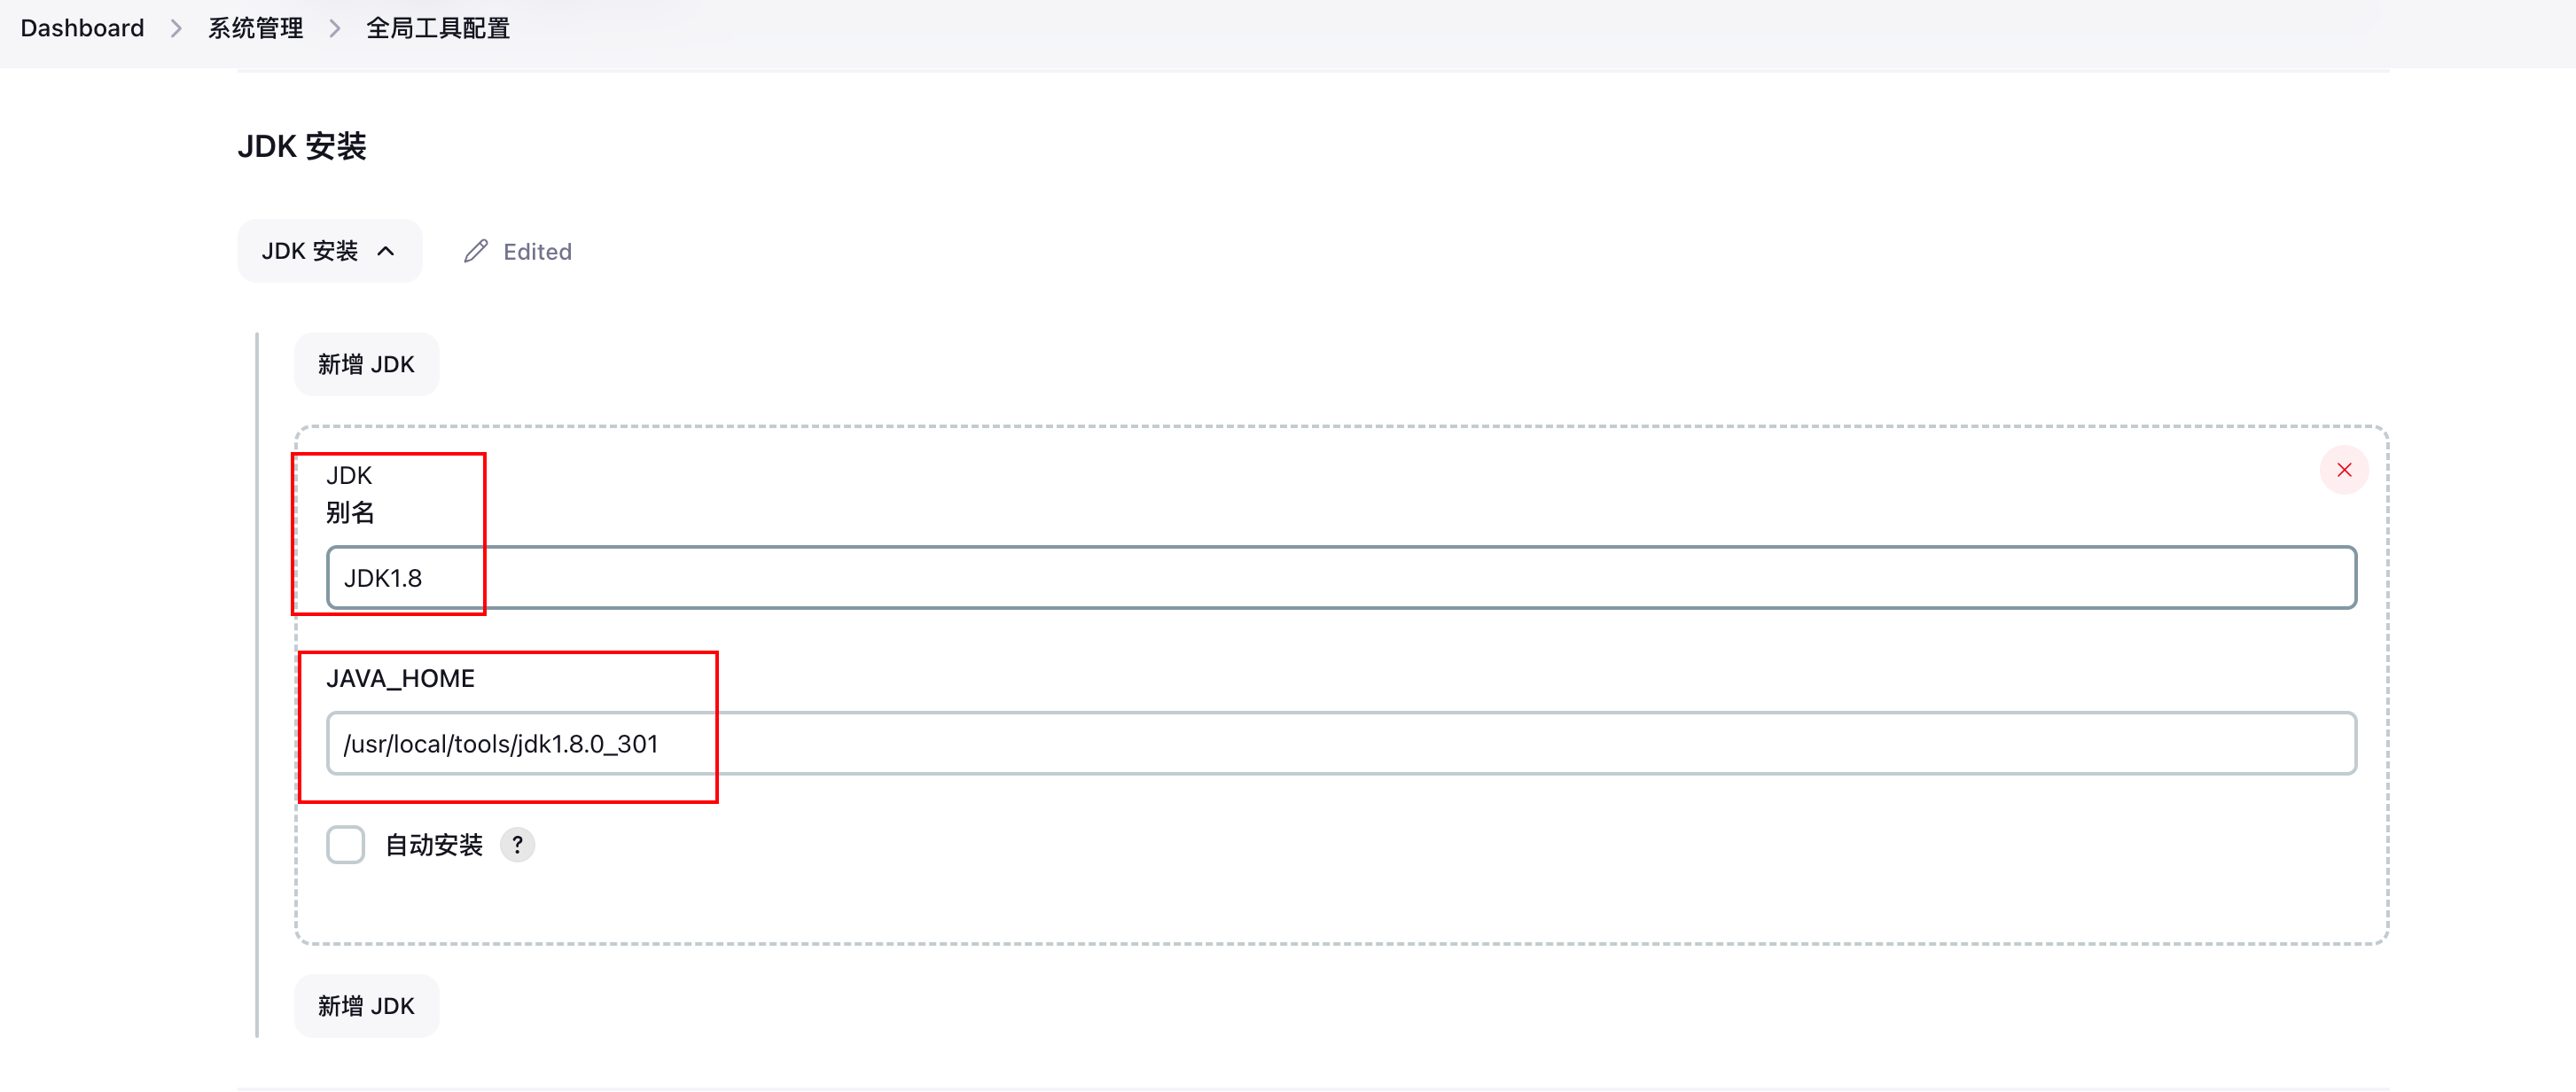The image size is (2576, 1092).
Task: Toggle the JDK 安装 dropdown button
Action: 329,251
